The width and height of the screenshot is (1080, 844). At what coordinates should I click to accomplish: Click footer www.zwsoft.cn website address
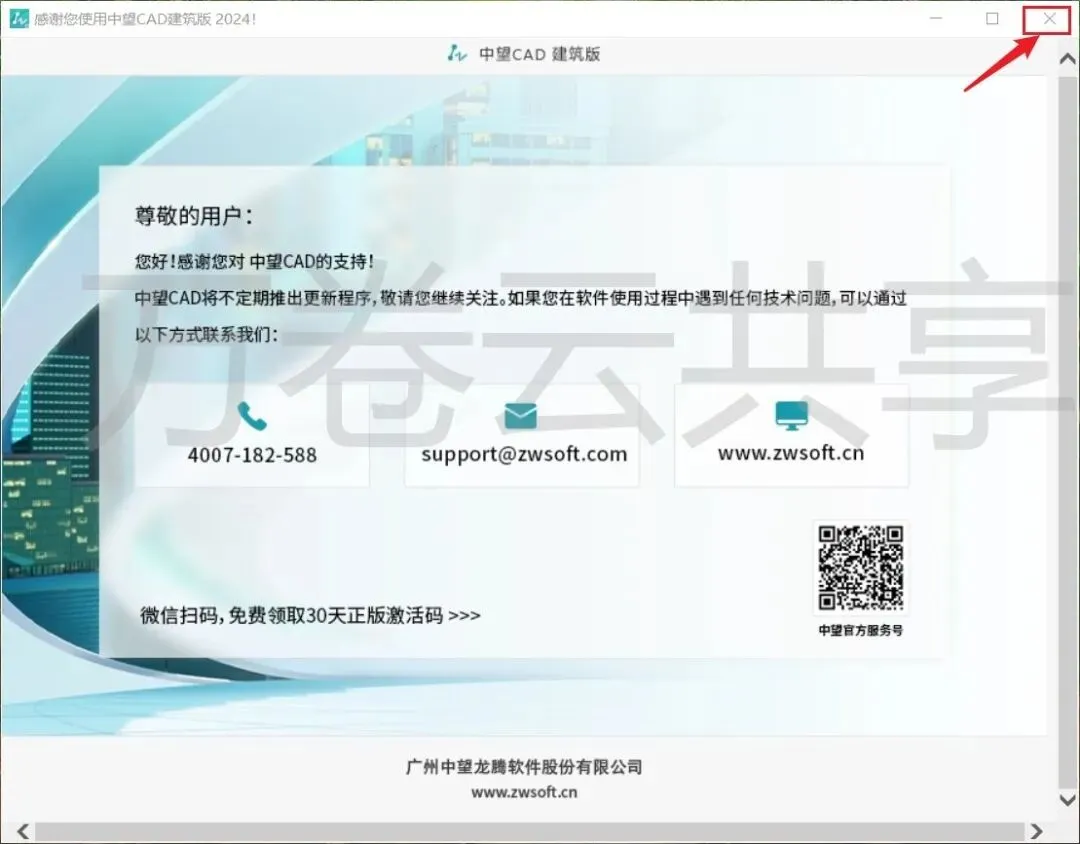[x=524, y=792]
